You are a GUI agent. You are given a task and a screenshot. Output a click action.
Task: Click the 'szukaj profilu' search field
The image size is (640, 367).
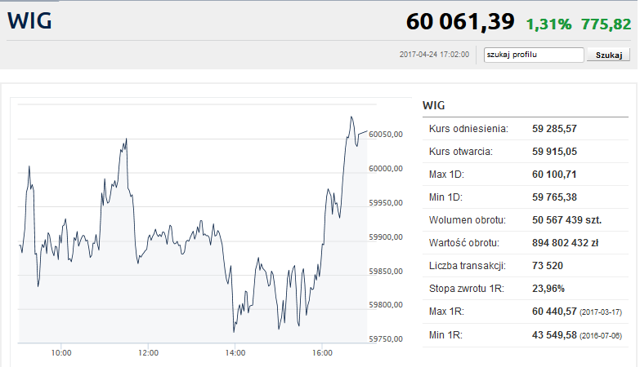[x=534, y=55]
